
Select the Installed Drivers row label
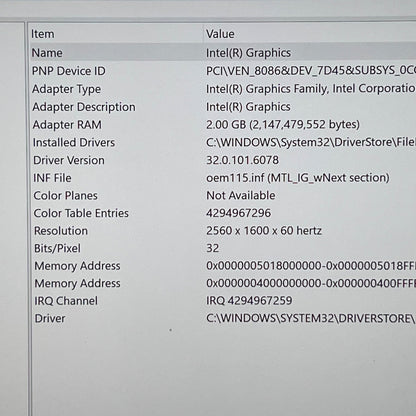74,142
